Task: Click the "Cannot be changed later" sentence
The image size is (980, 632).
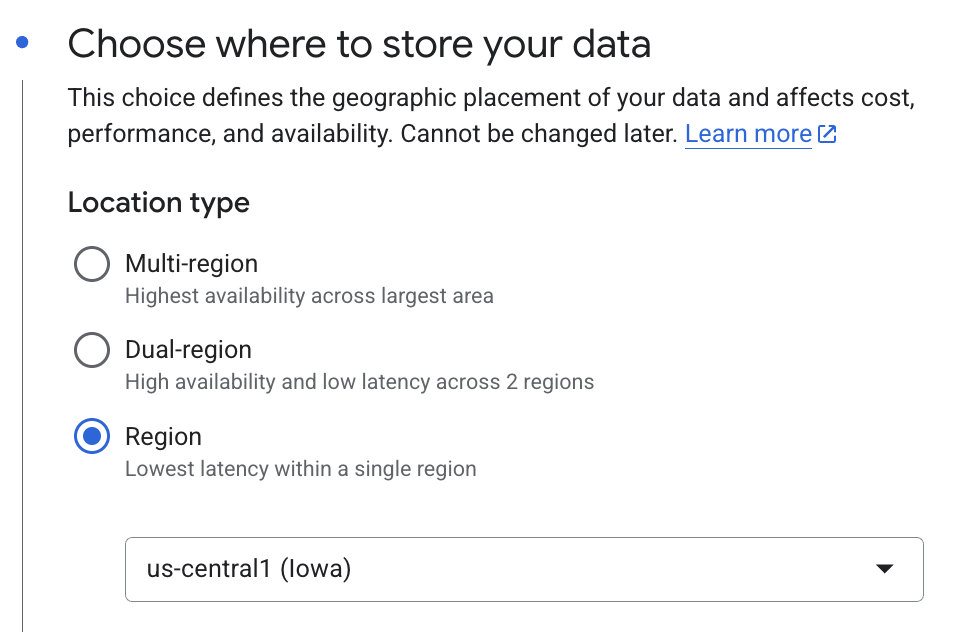Action: click(539, 134)
